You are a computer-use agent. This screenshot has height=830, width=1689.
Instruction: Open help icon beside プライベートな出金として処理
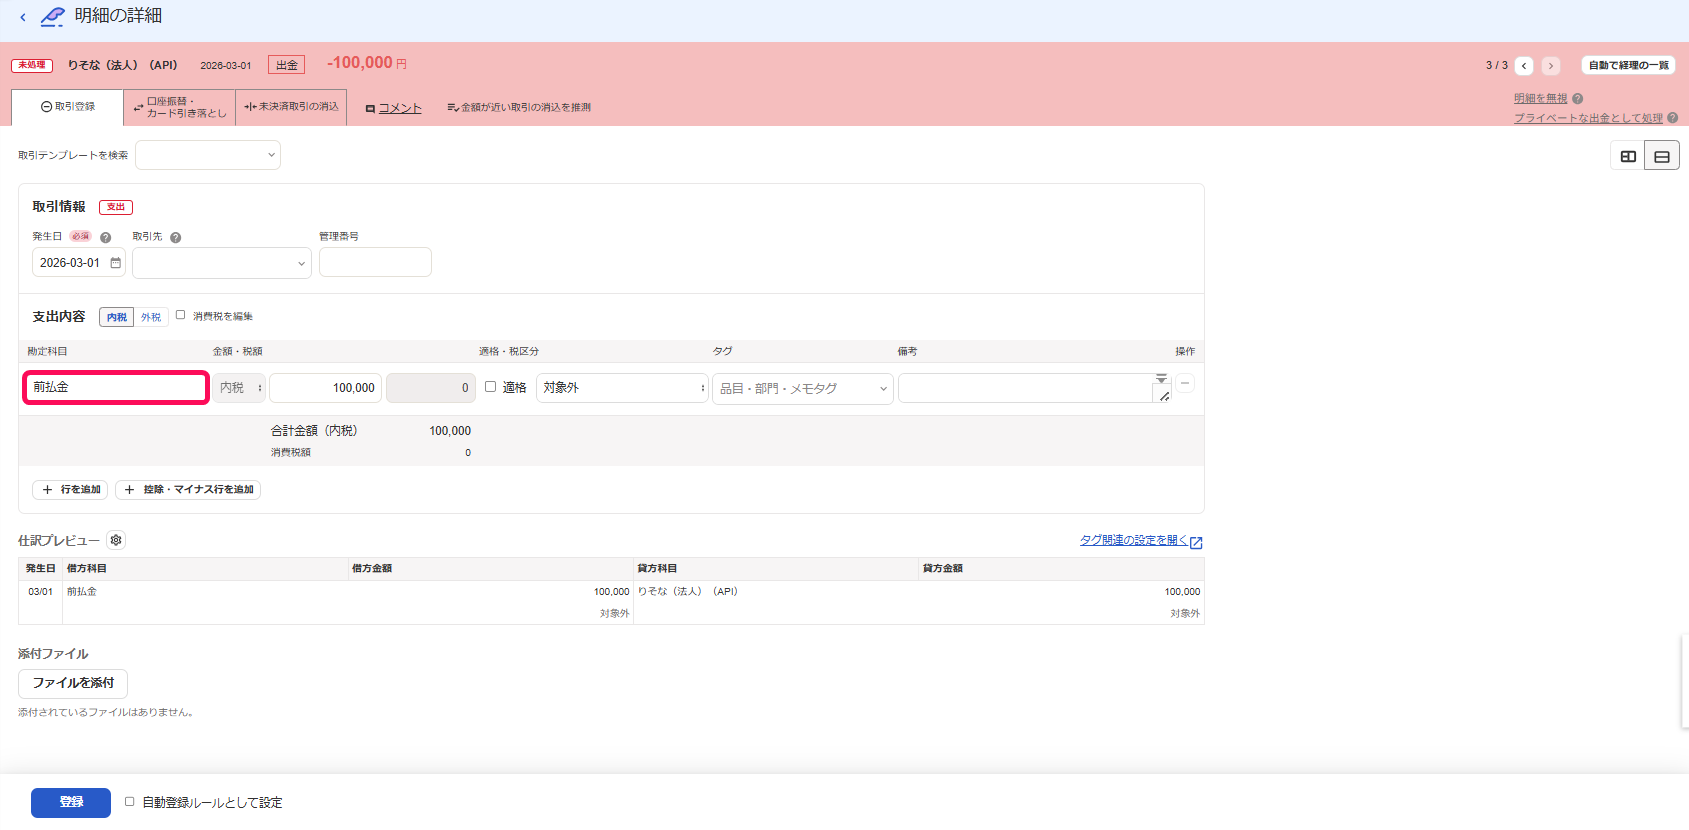pos(1673,118)
